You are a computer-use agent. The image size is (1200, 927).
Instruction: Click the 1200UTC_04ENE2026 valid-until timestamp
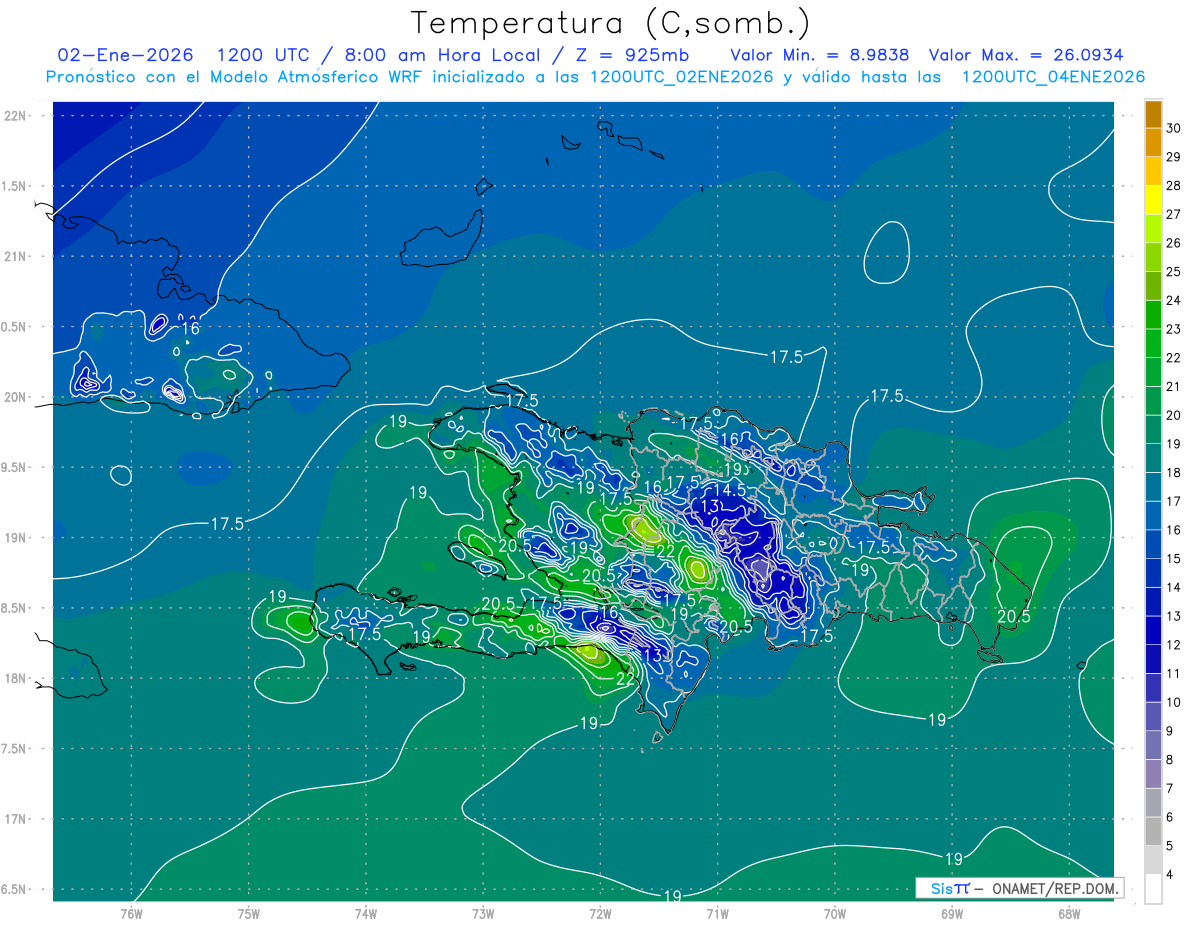point(1052,77)
